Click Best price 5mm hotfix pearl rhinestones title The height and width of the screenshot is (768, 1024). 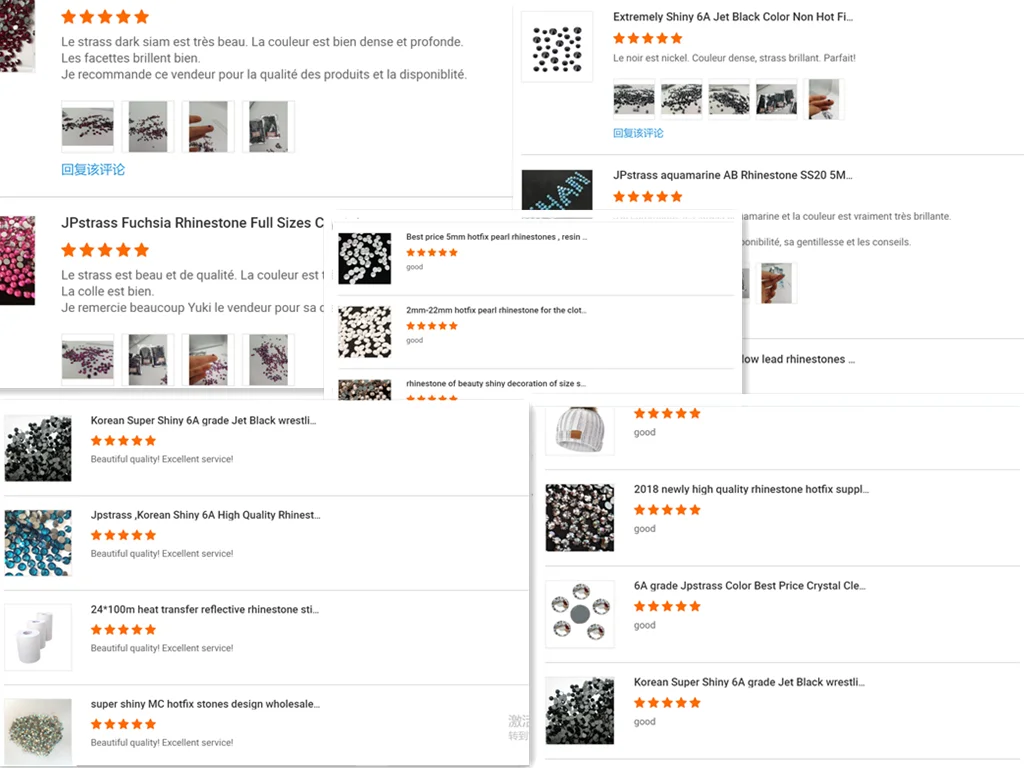click(x=496, y=237)
